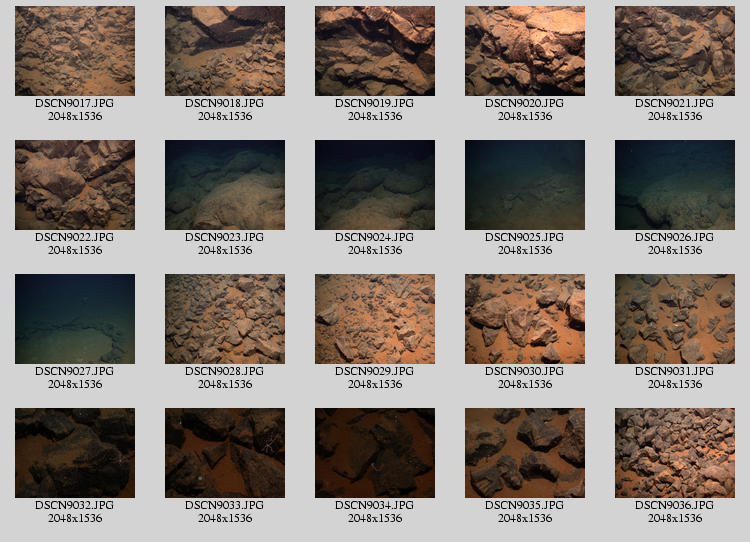
Task: Select thumbnail DSCN9021.JPG
Action: 675,51
